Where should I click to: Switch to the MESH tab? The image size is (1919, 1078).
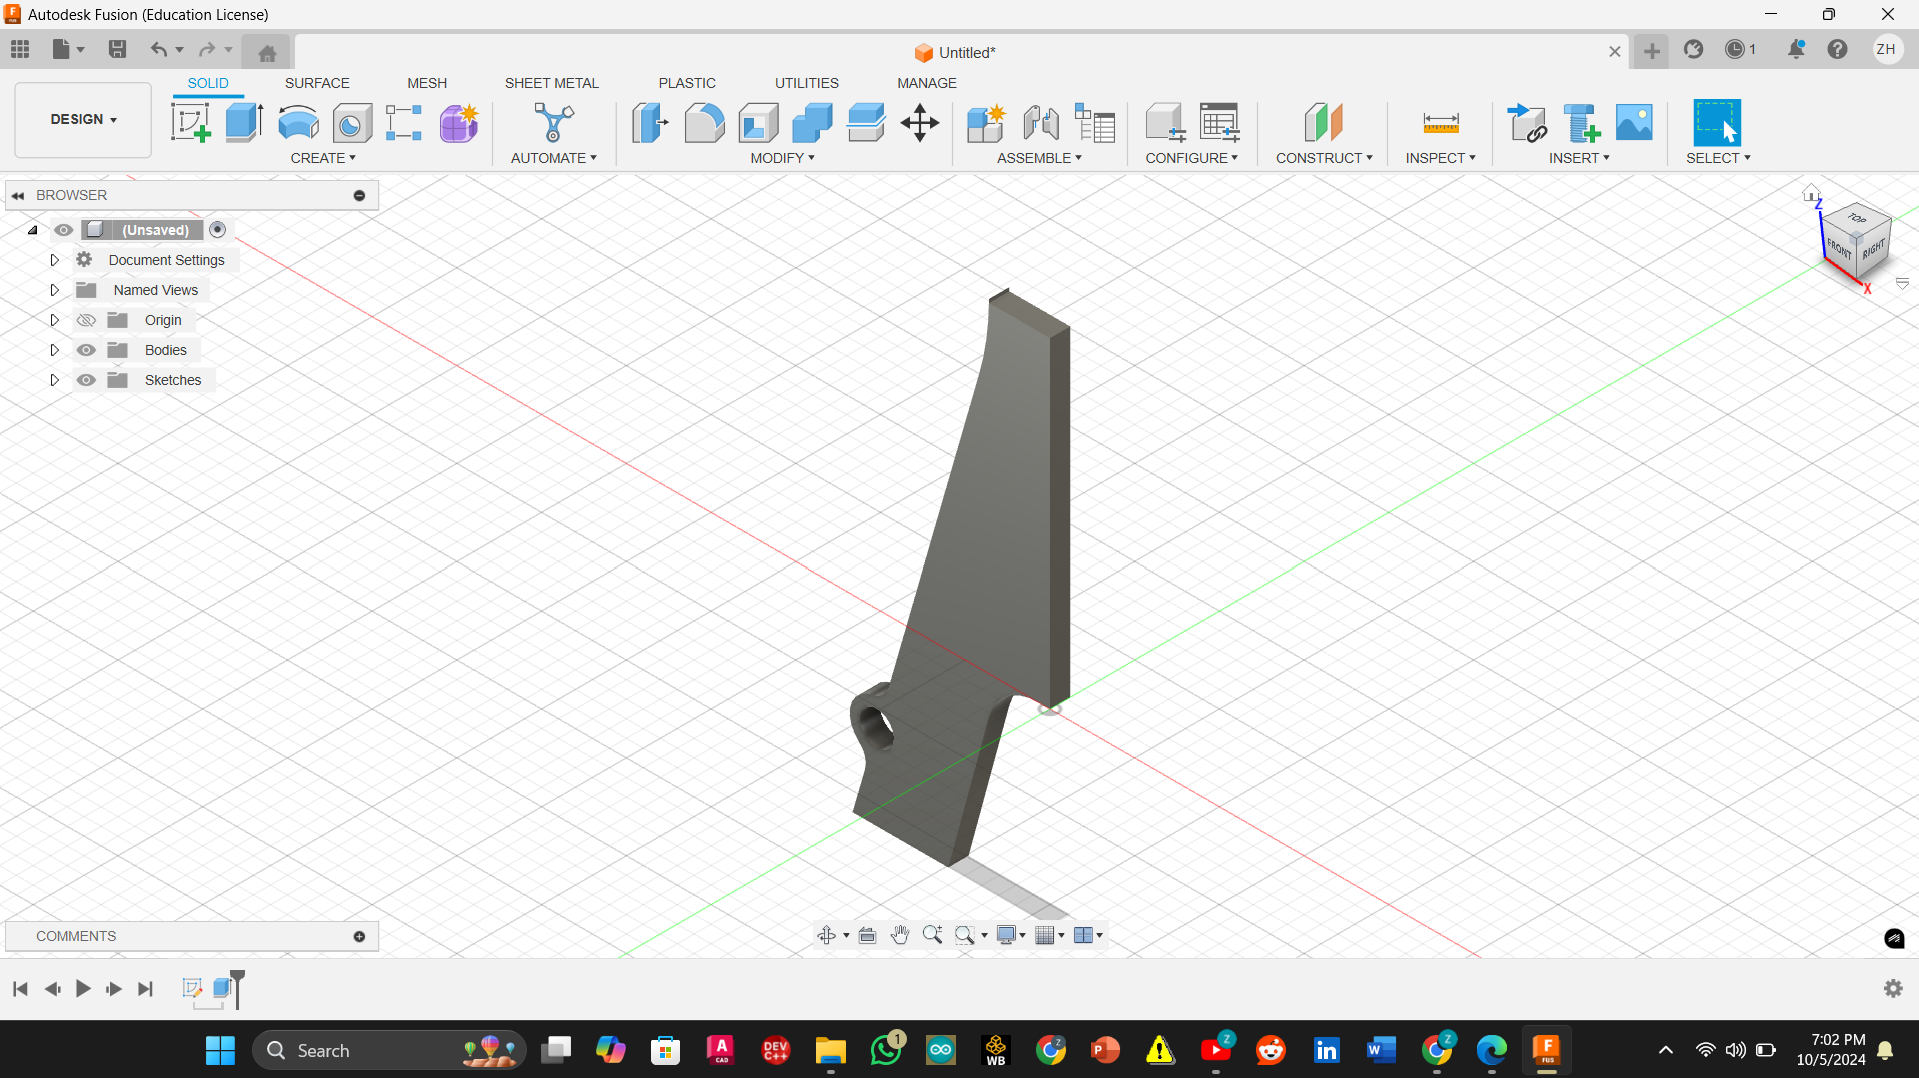tap(427, 83)
